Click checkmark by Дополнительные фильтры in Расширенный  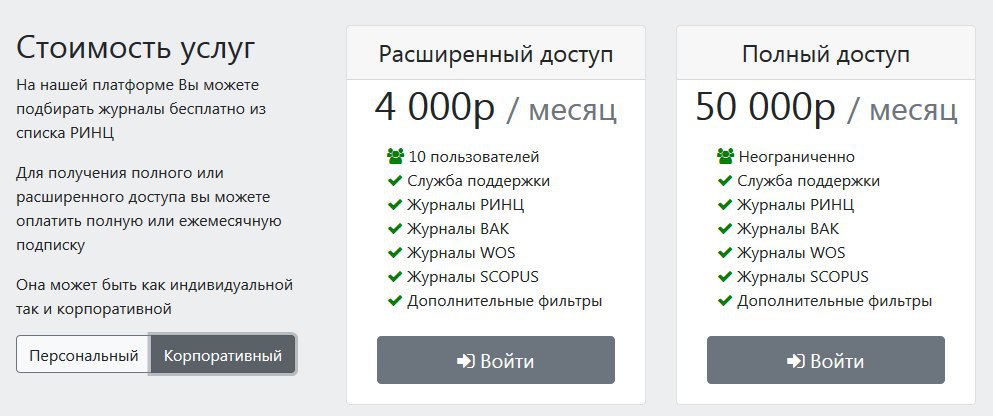tap(395, 301)
